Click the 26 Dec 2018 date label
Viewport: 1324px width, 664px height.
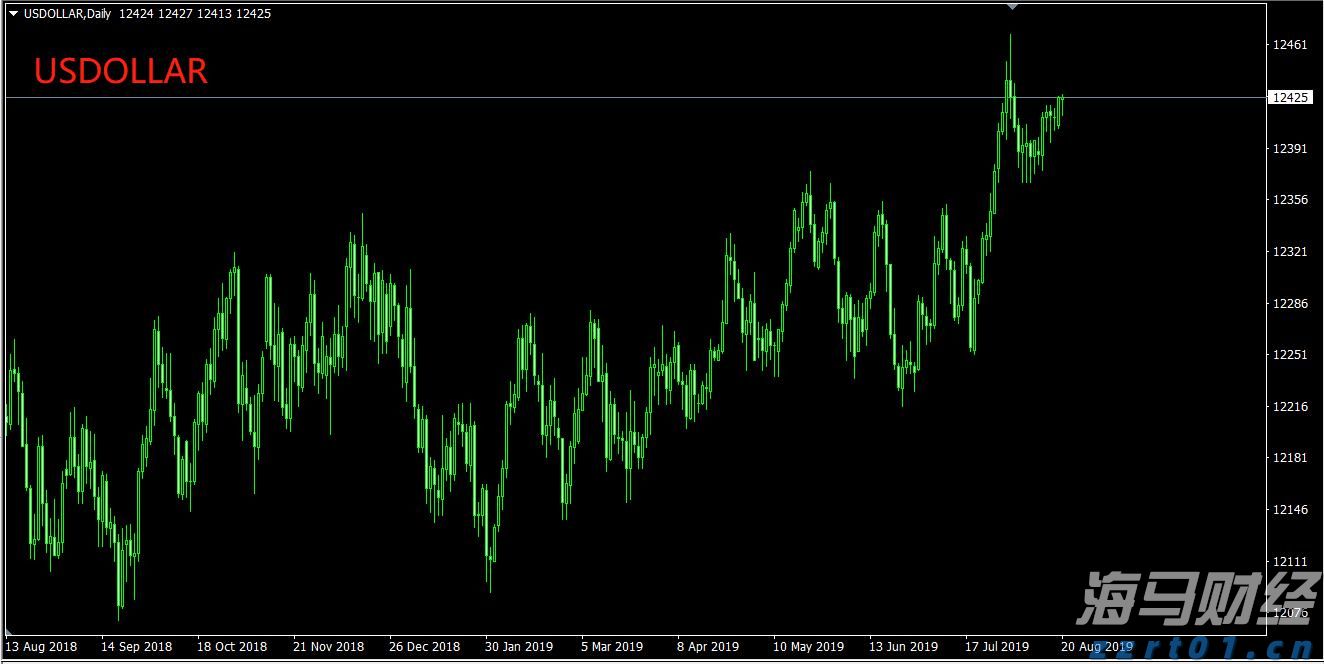point(425,647)
